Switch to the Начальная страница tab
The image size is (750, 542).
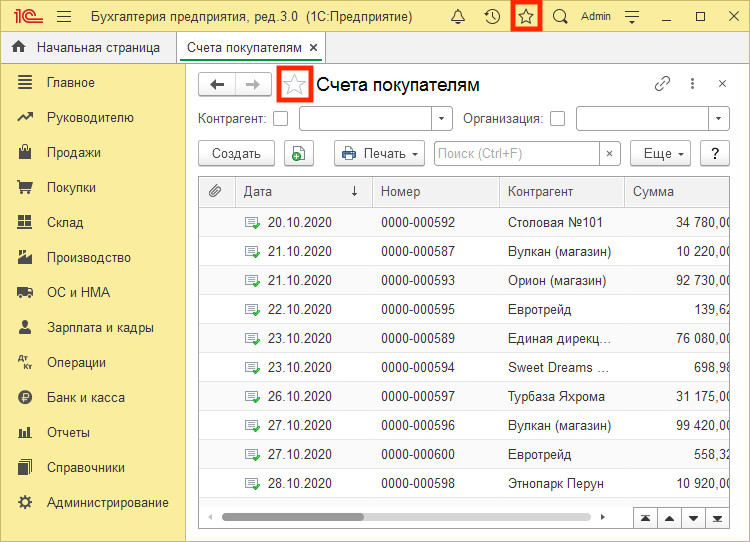(x=87, y=47)
